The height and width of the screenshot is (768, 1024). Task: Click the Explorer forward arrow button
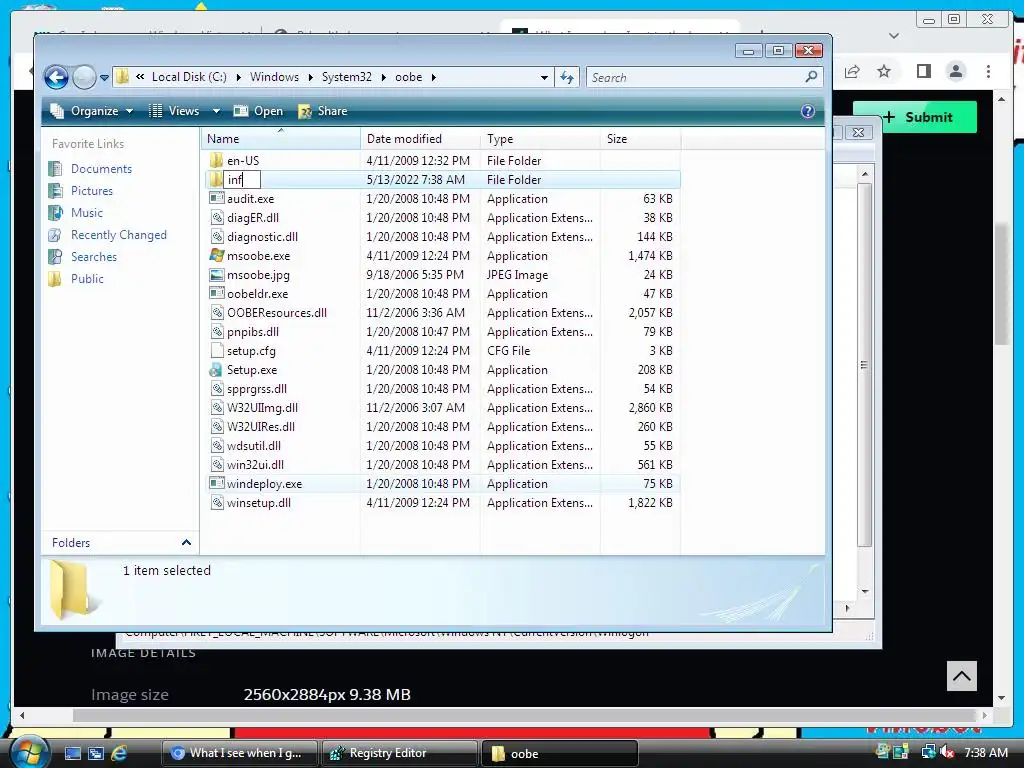pyautogui.click(x=84, y=78)
